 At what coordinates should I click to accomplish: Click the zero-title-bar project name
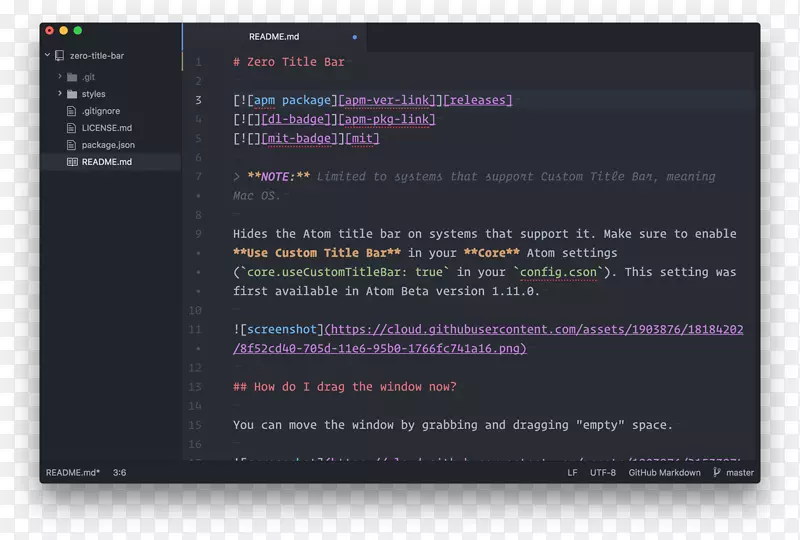point(96,56)
